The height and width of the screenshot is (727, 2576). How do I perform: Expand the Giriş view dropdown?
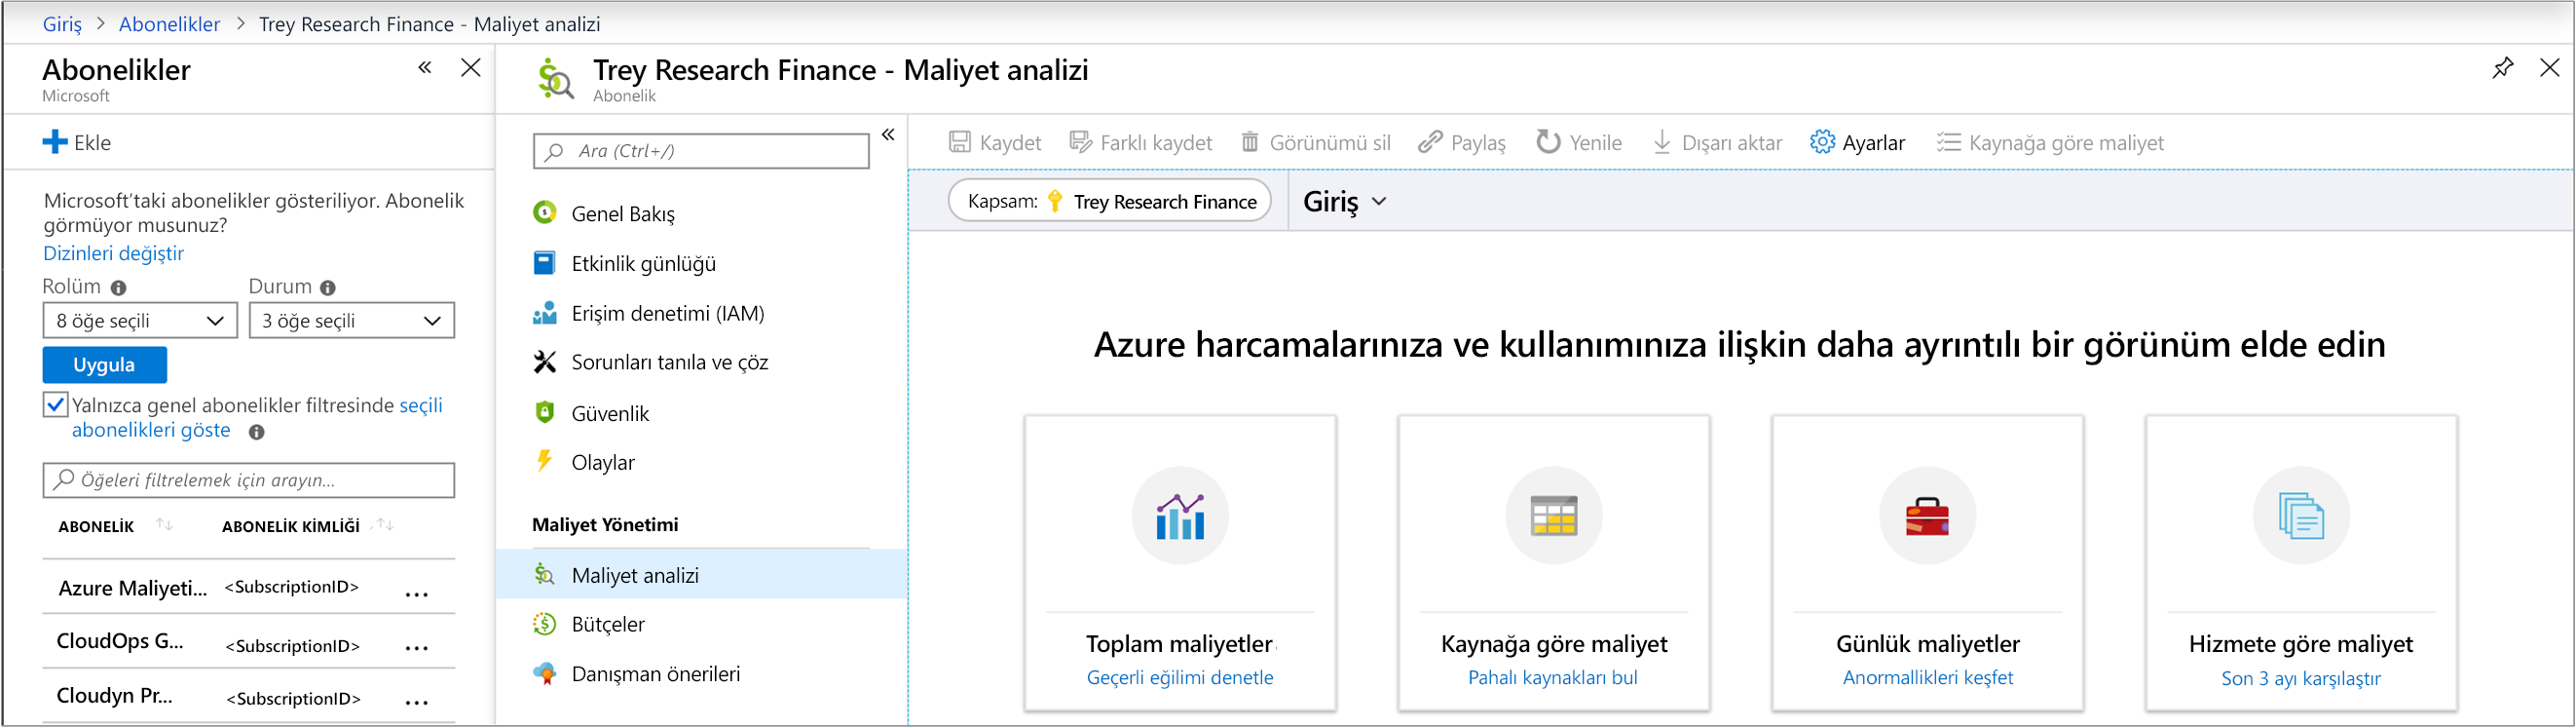1345,202
